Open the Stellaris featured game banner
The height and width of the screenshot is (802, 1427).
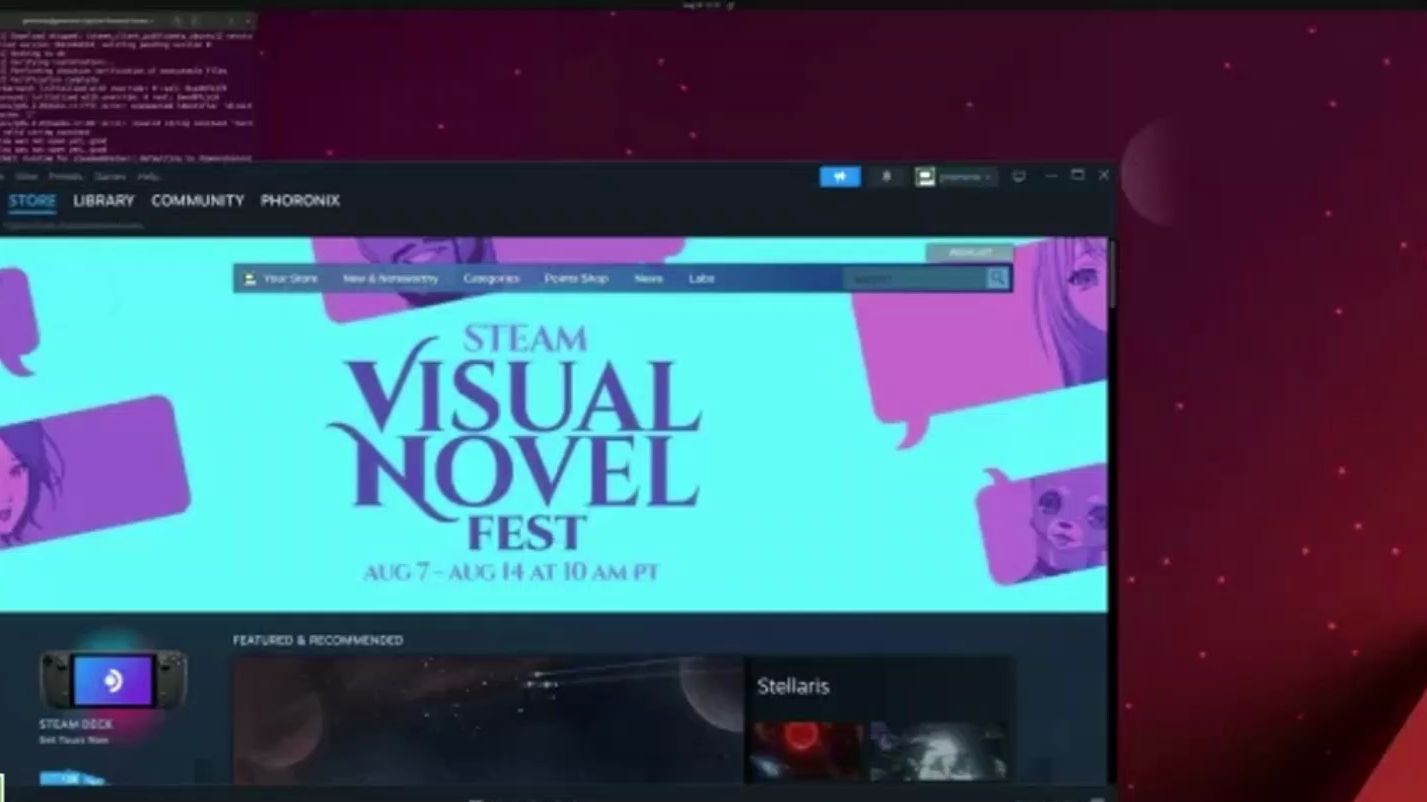[x=488, y=720]
